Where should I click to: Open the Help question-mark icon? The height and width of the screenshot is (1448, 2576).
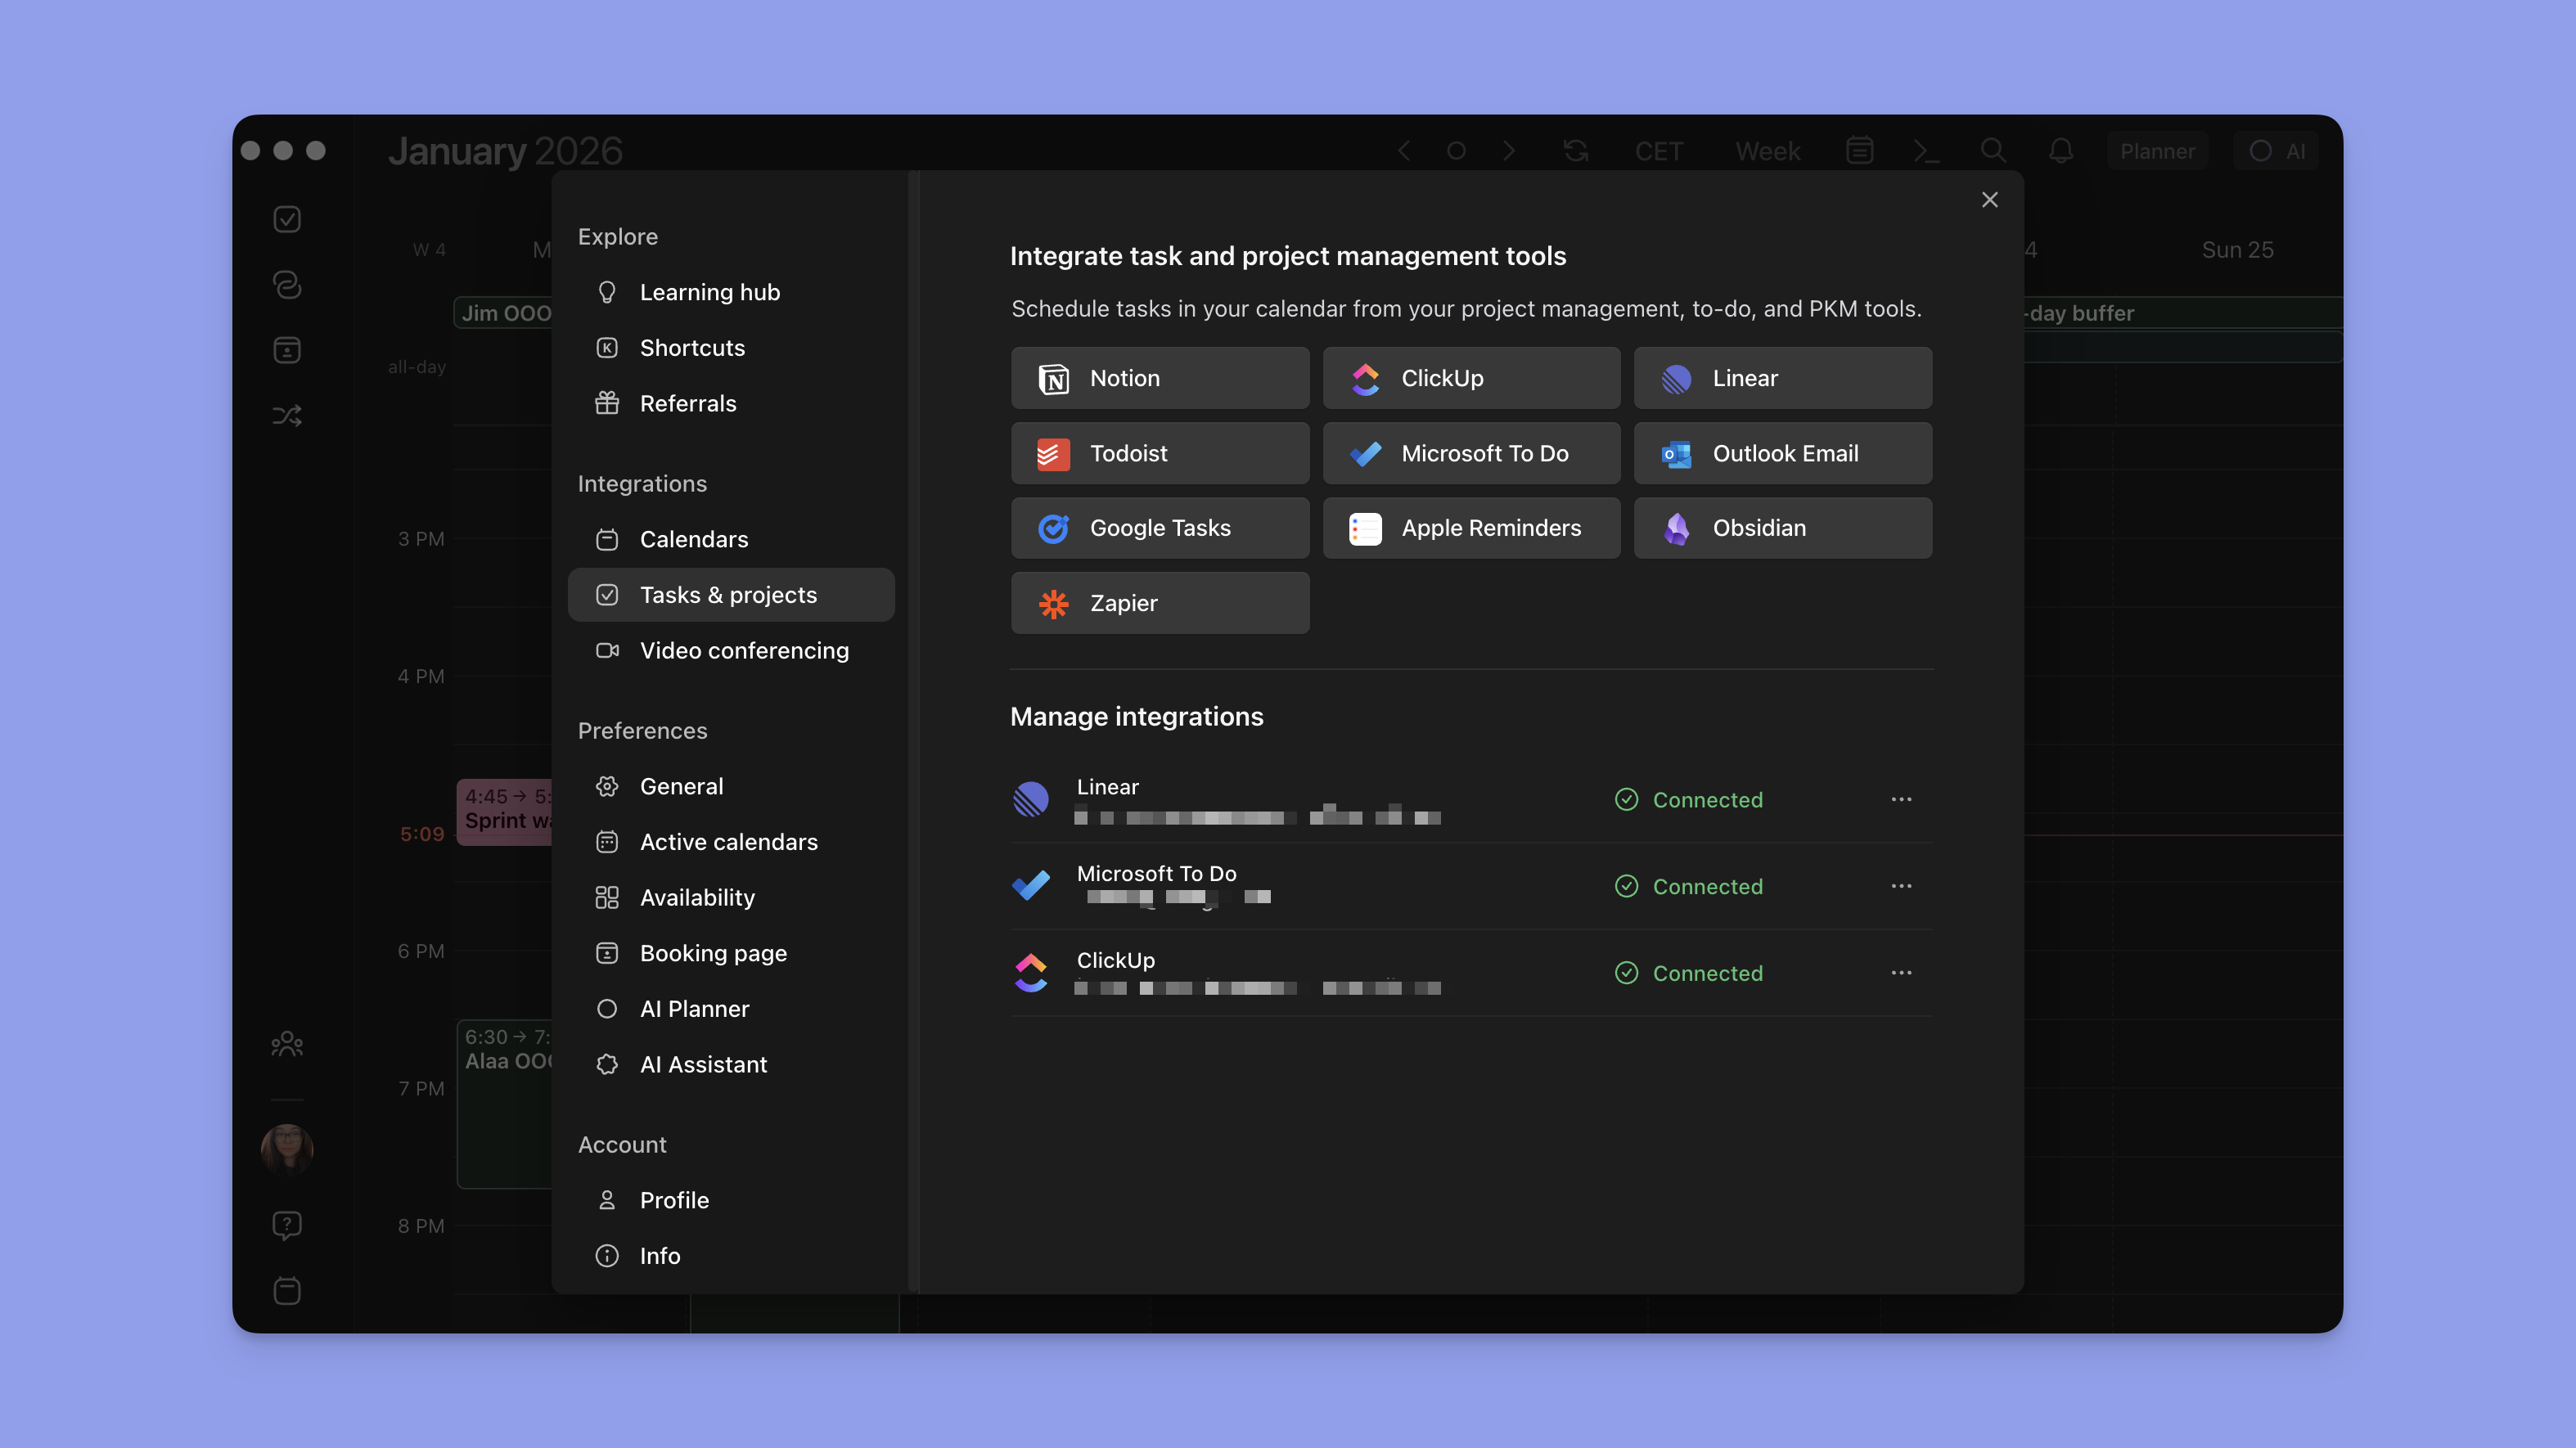pos(287,1224)
